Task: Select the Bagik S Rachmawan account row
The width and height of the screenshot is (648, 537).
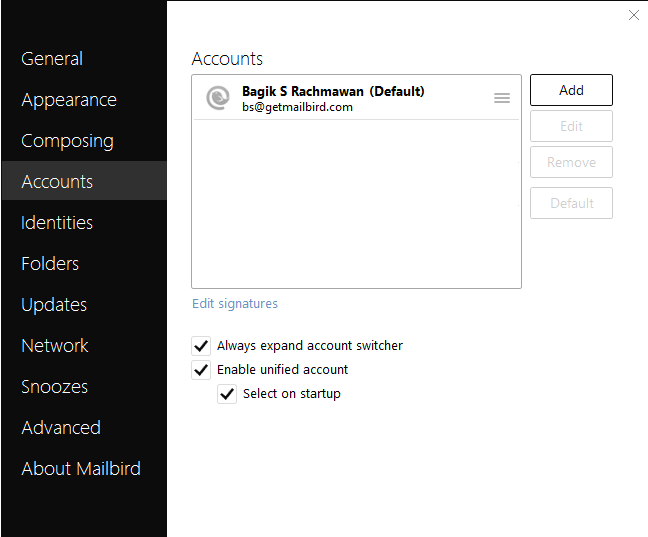Action: tap(350, 98)
